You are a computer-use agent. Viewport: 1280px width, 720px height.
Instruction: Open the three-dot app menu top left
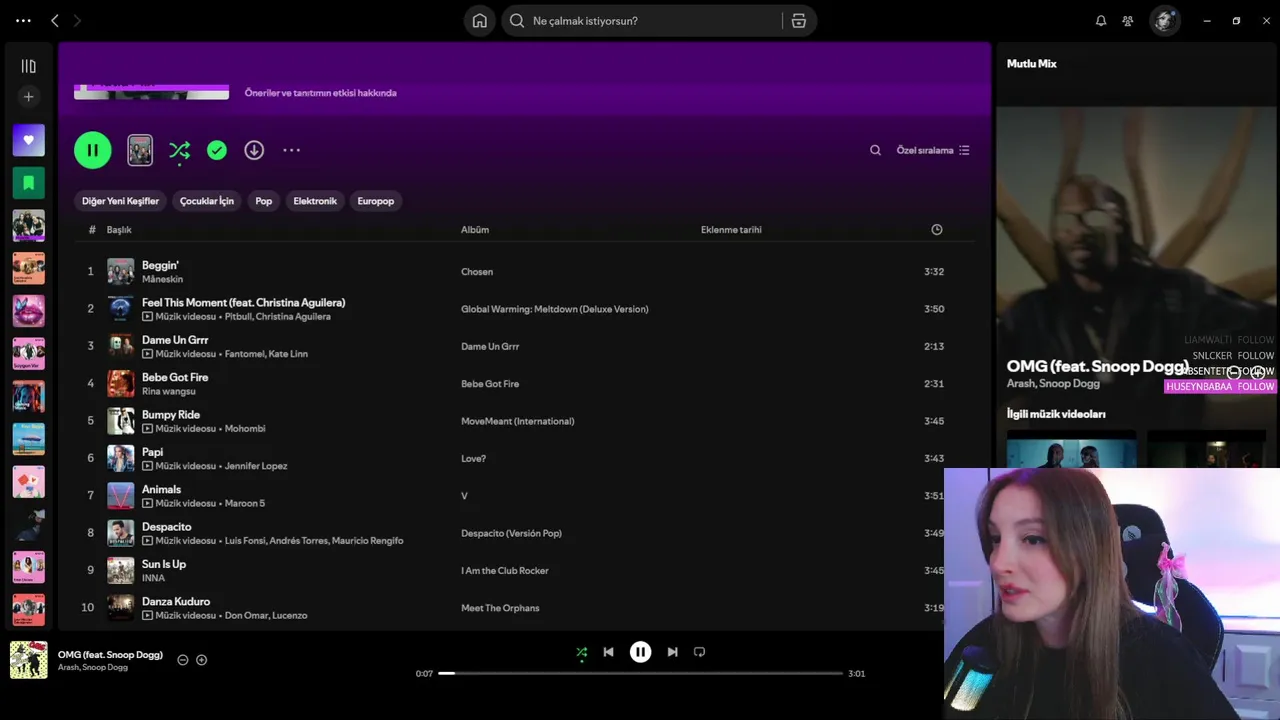(x=23, y=21)
